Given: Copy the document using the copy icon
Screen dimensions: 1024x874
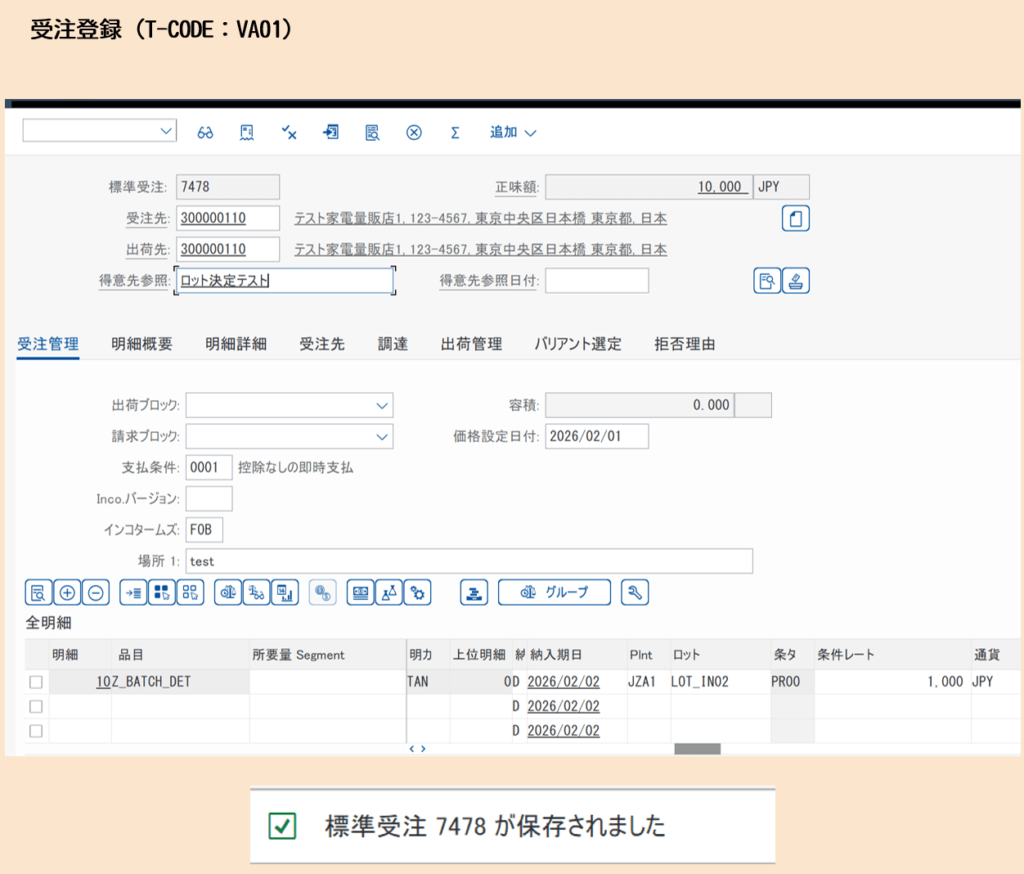Looking at the screenshot, I should 795,218.
